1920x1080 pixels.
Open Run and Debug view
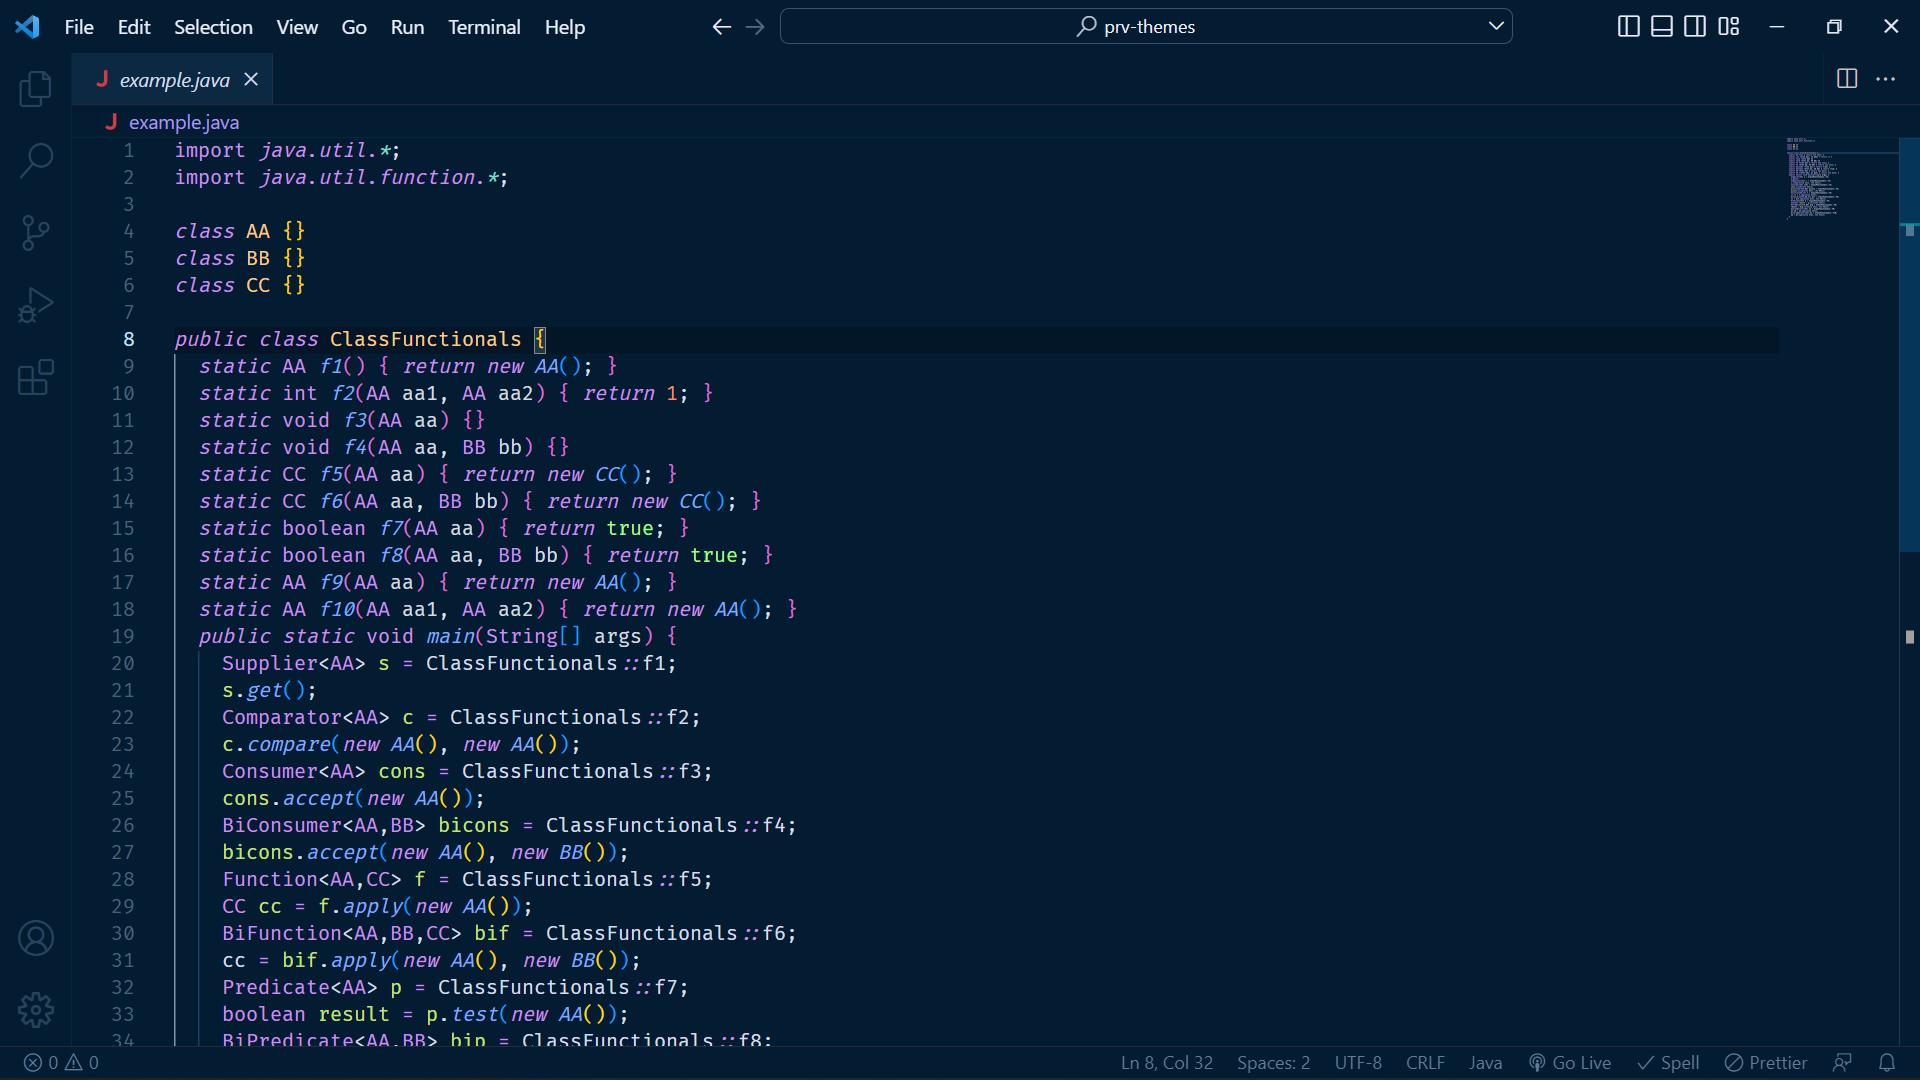pyautogui.click(x=36, y=305)
